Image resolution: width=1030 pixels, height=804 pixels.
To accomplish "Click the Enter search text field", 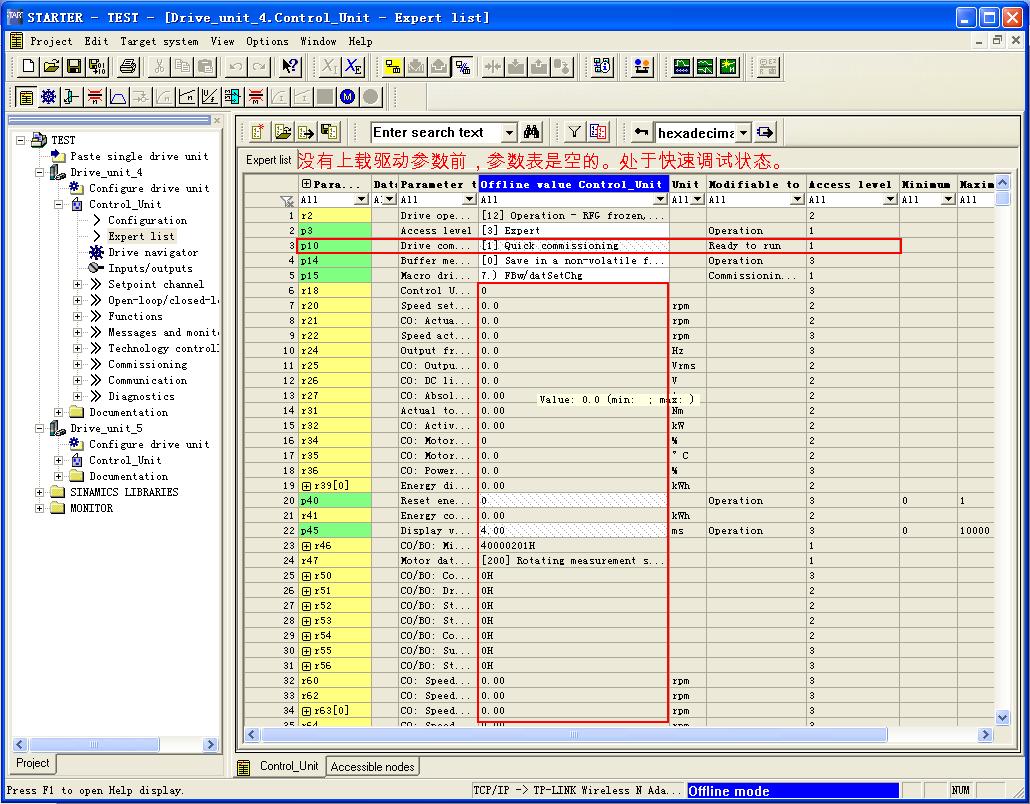I will point(434,132).
